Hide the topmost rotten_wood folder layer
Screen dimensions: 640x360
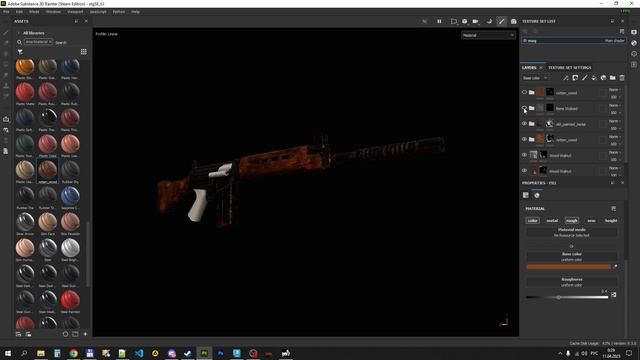[x=524, y=92]
